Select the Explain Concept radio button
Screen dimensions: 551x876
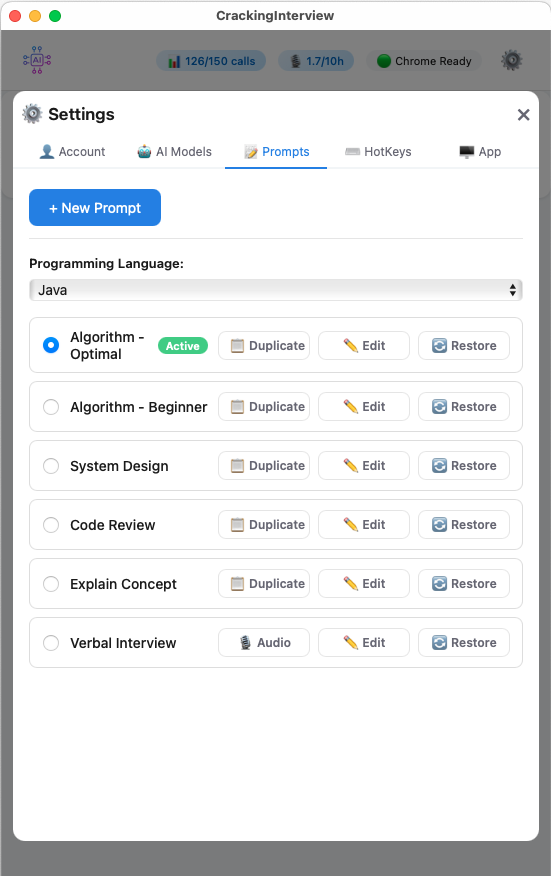[x=51, y=584]
